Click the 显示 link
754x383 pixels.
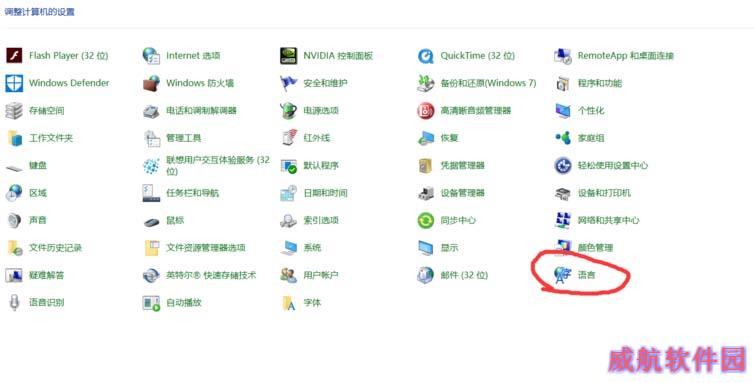click(449, 248)
